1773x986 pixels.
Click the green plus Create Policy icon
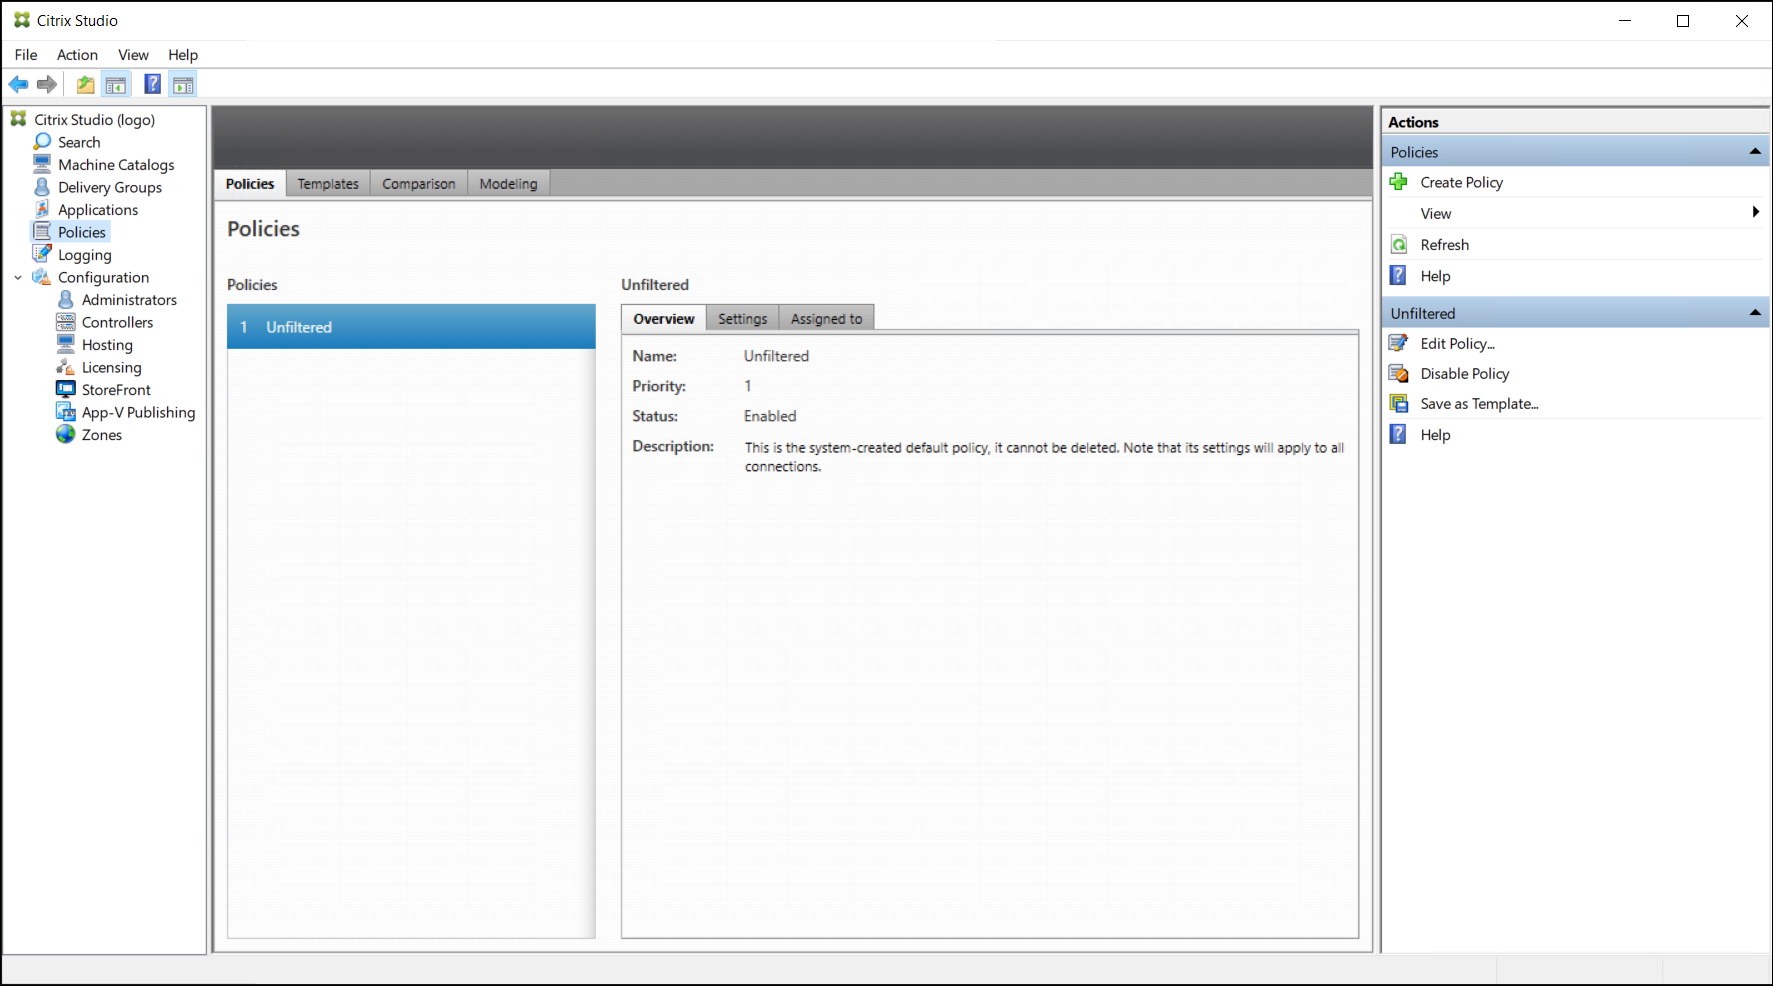point(1399,182)
